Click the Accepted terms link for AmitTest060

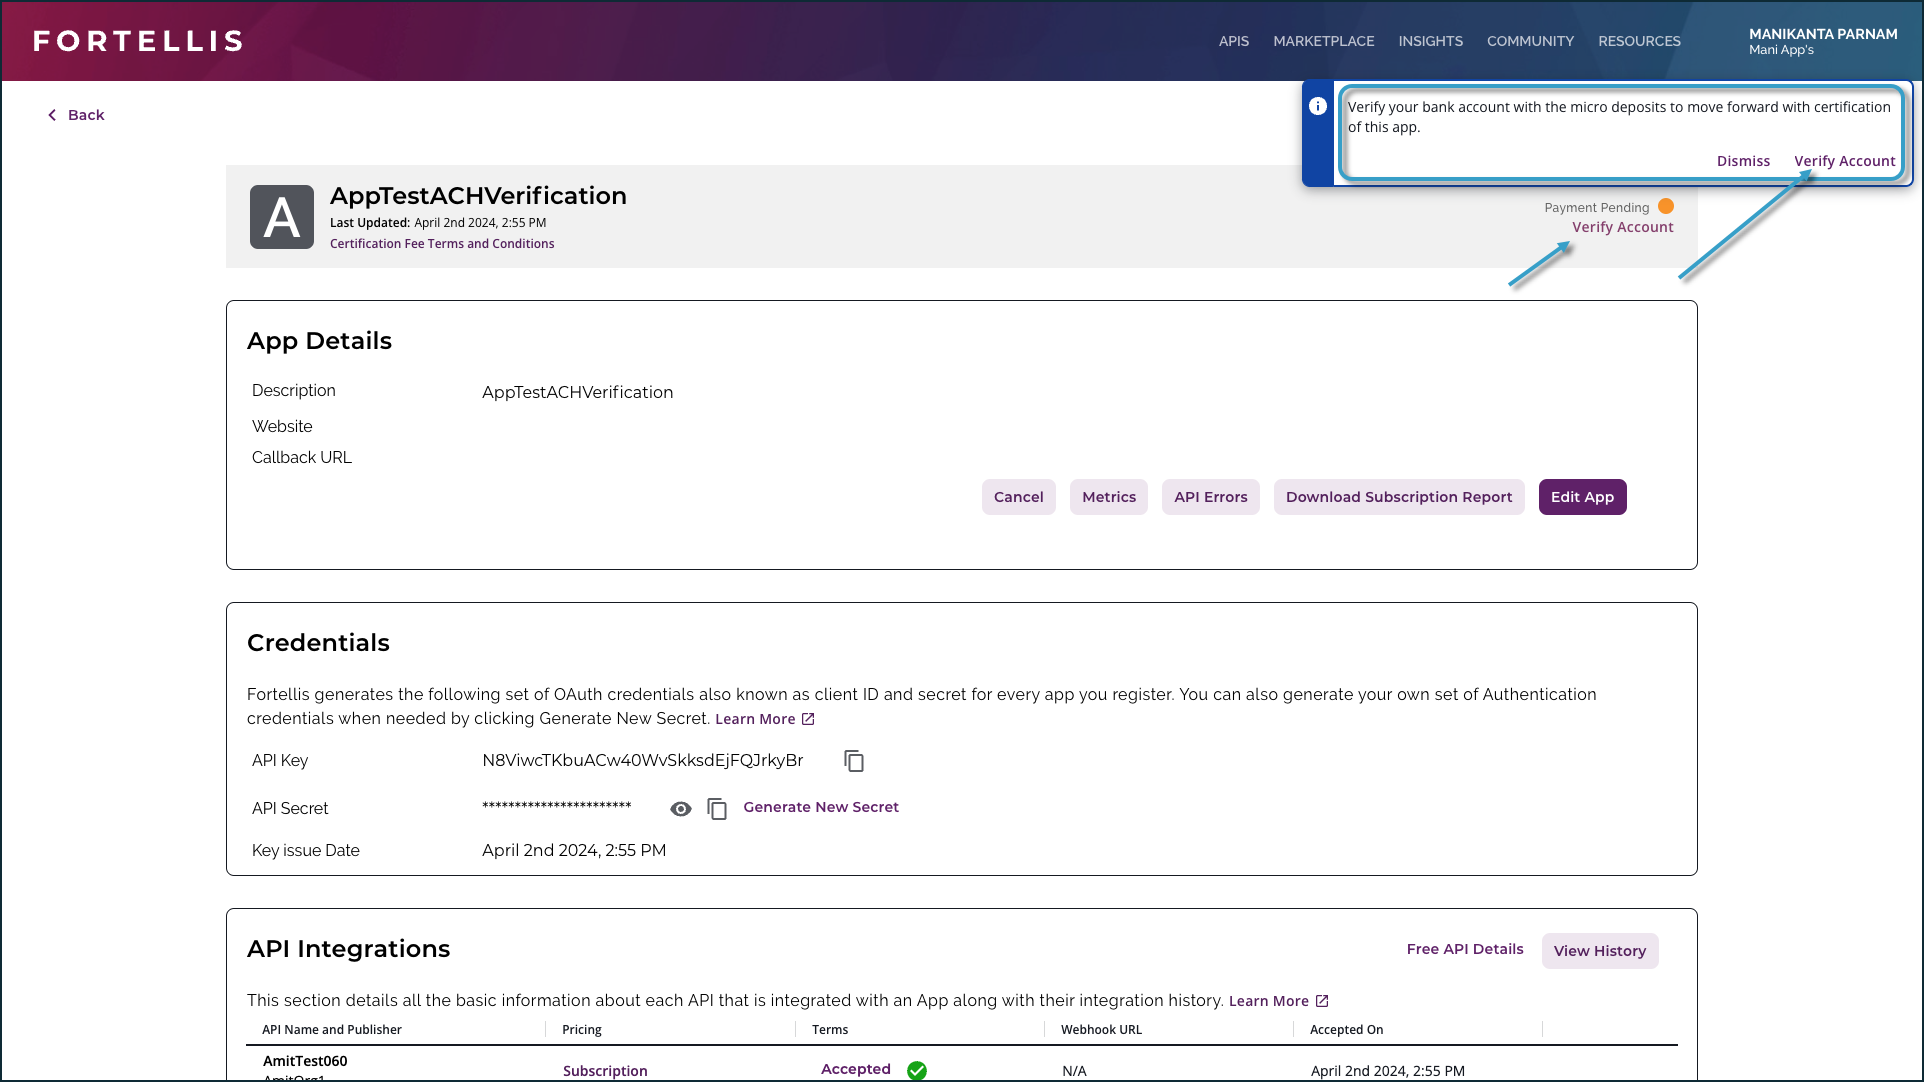point(856,1069)
